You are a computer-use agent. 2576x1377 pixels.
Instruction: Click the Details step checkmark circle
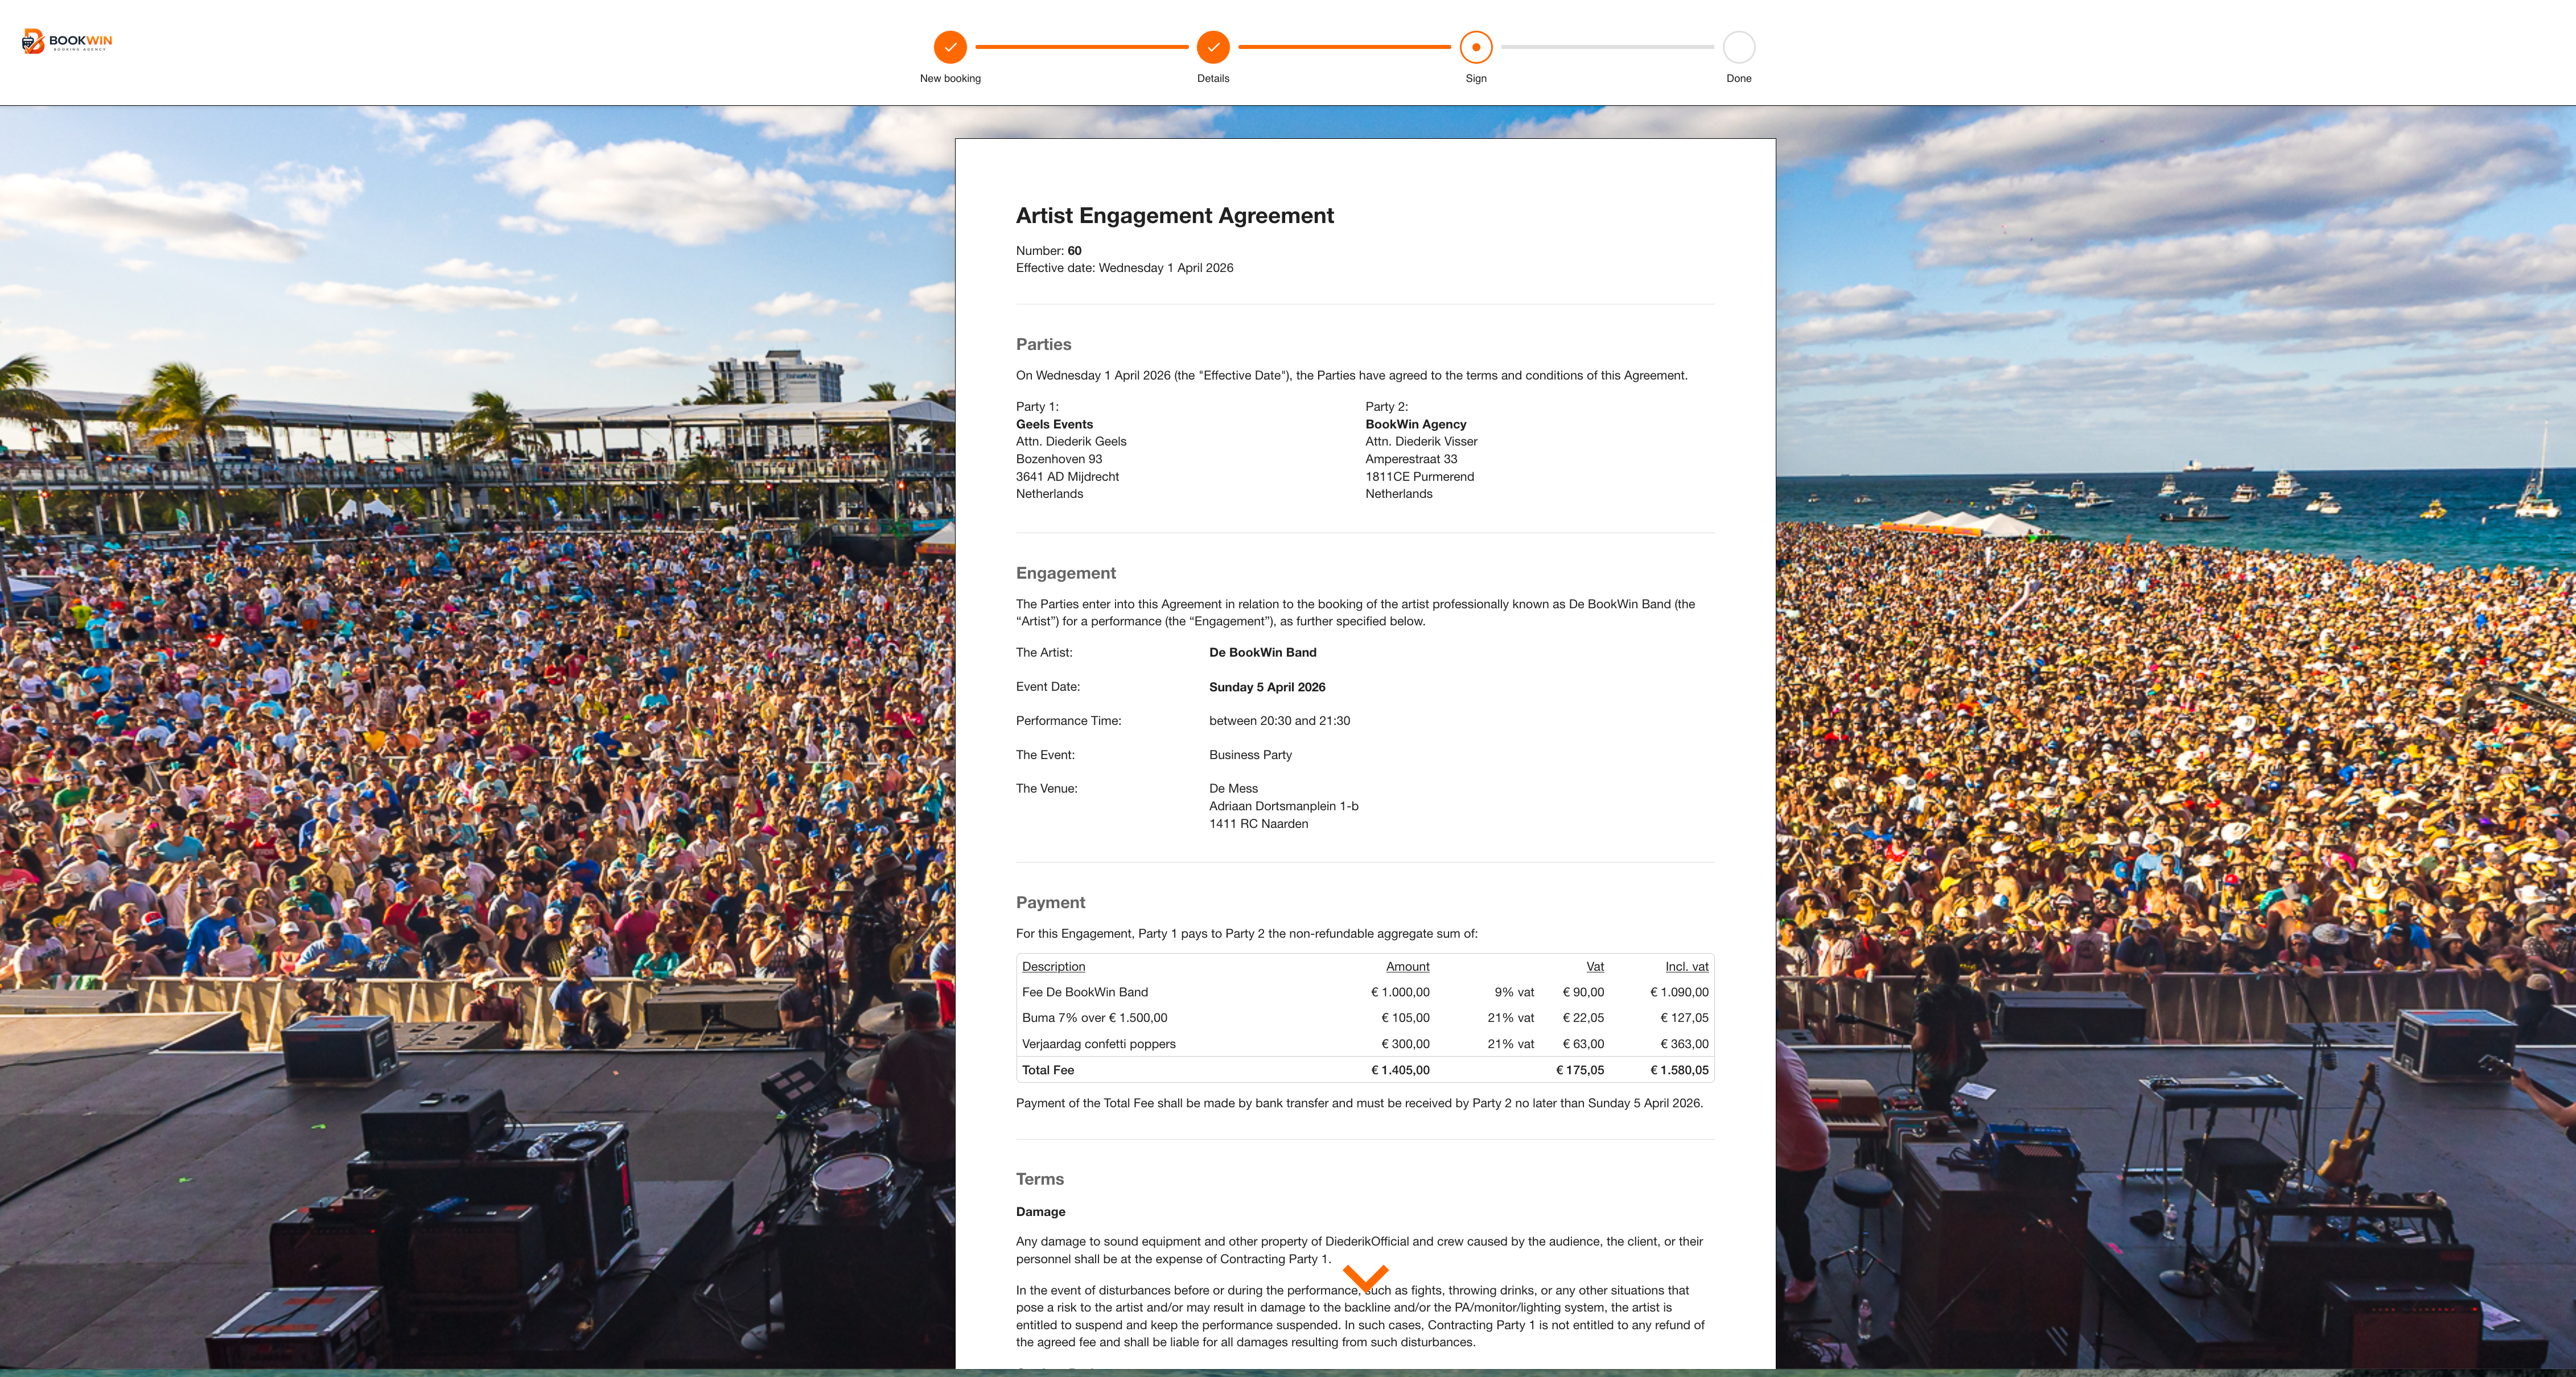1213,47
